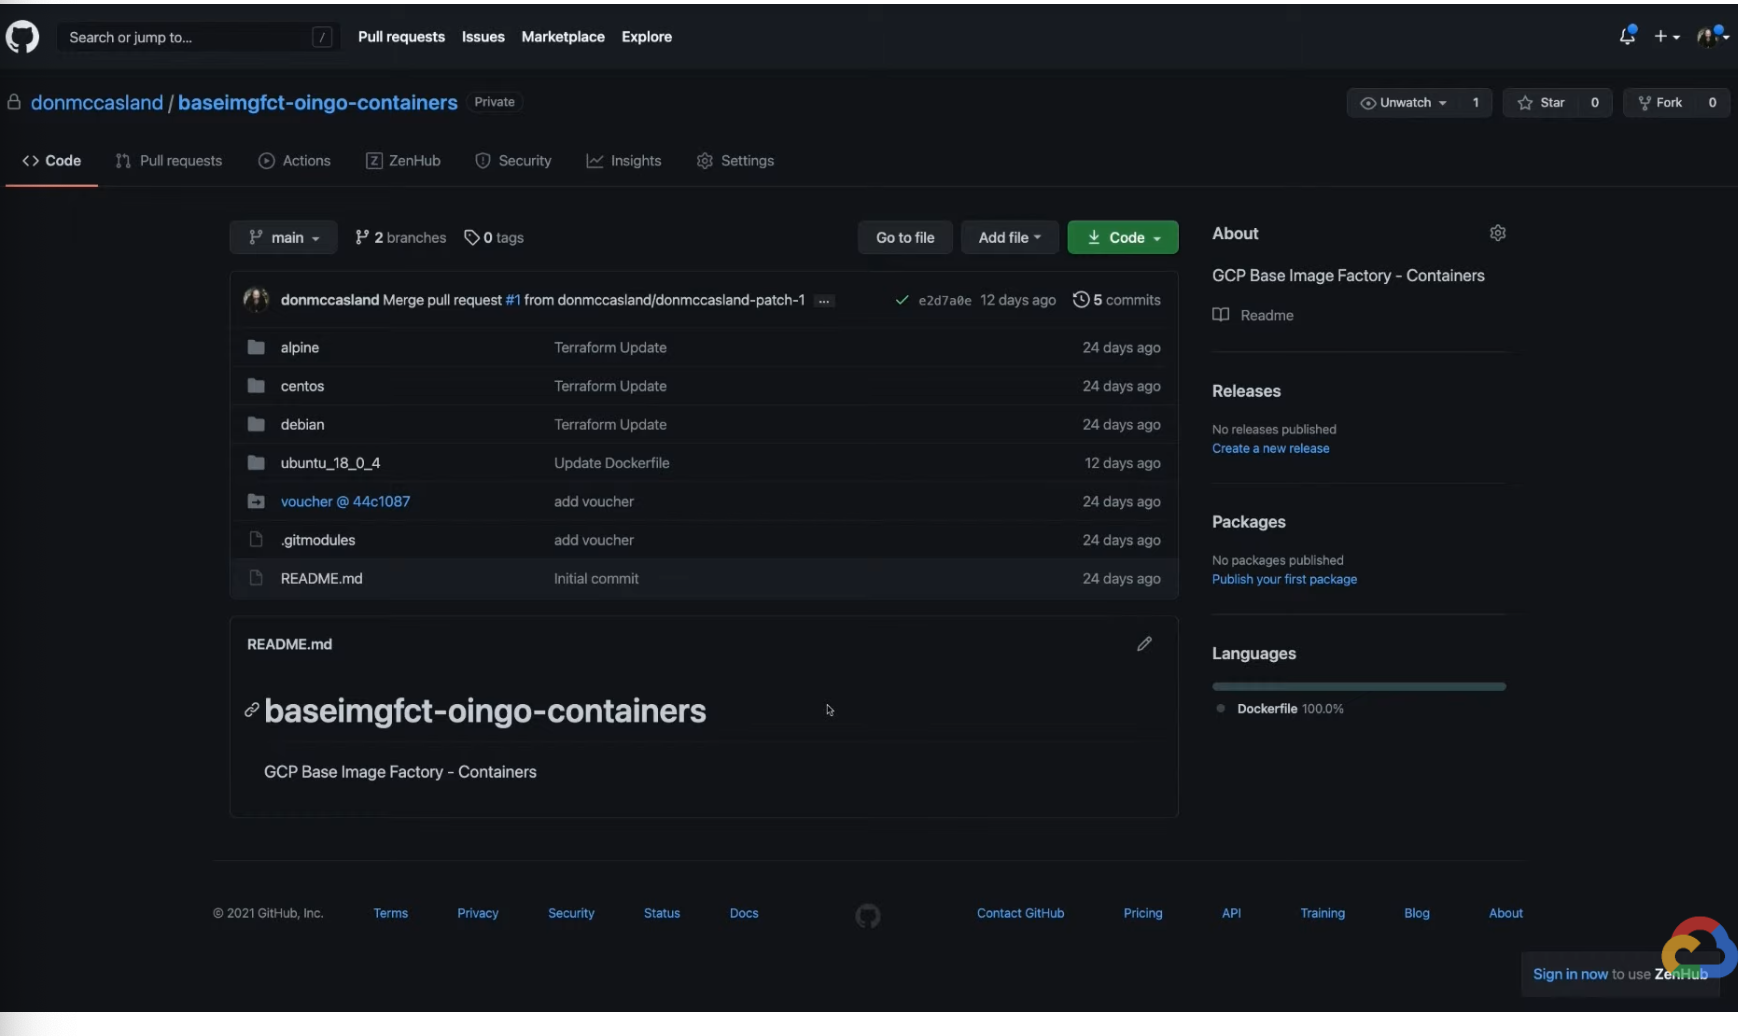This screenshot has width=1738, height=1036.
Task: Open the Contact GitHub footer link
Action: (x=1021, y=913)
